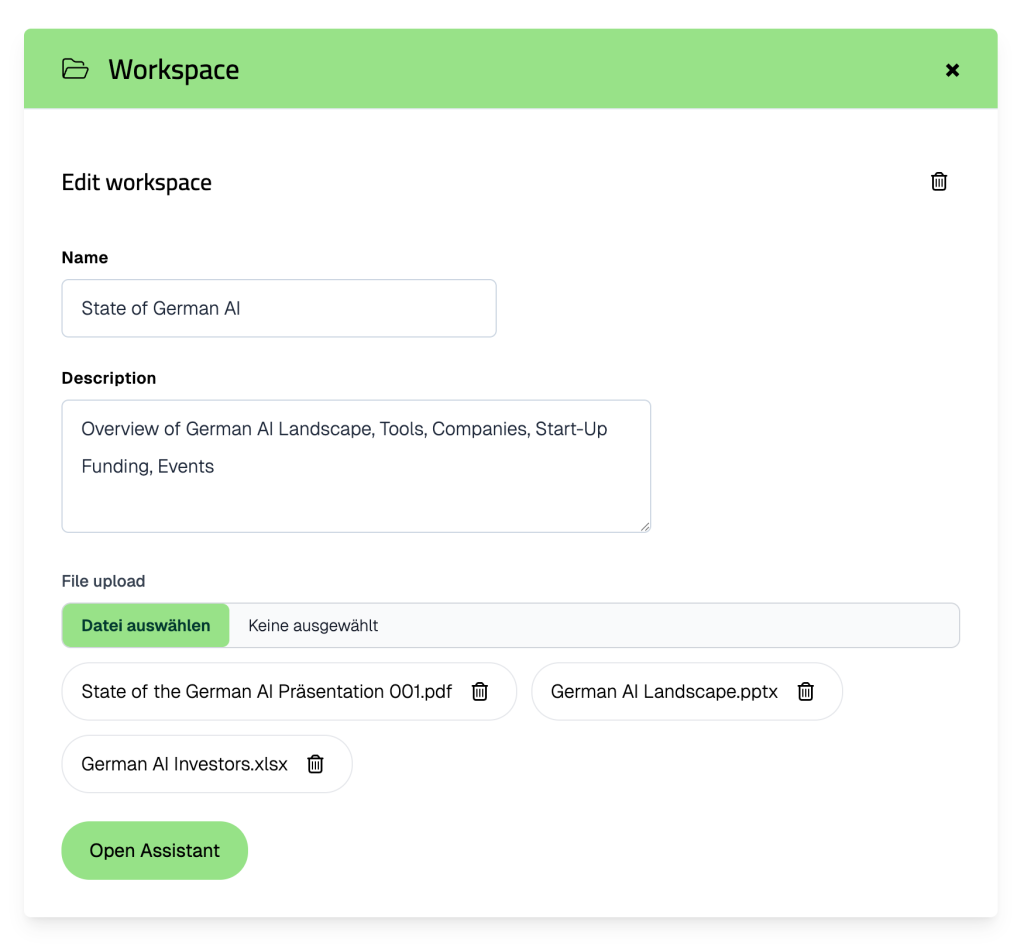Click the Description textarea resize handle
The height and width of the screenshot is (950, 1024).
[x=645, y=527]
